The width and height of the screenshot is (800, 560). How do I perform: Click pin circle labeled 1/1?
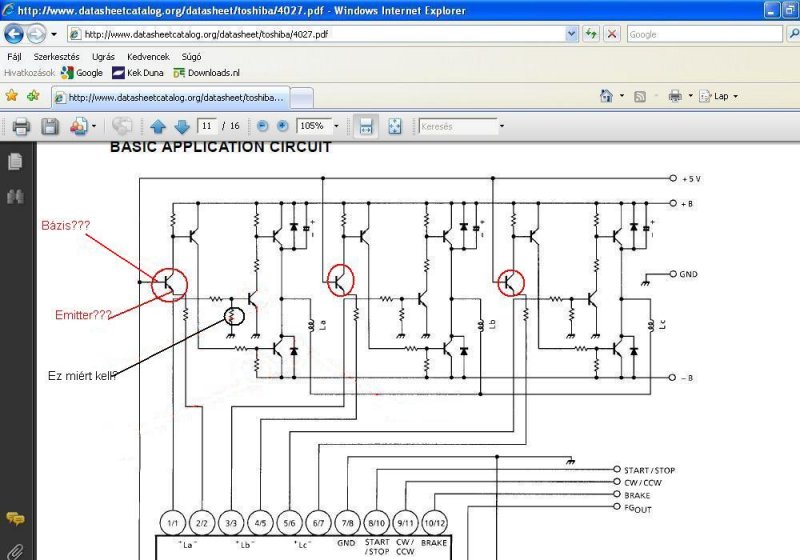coord(172,523)
